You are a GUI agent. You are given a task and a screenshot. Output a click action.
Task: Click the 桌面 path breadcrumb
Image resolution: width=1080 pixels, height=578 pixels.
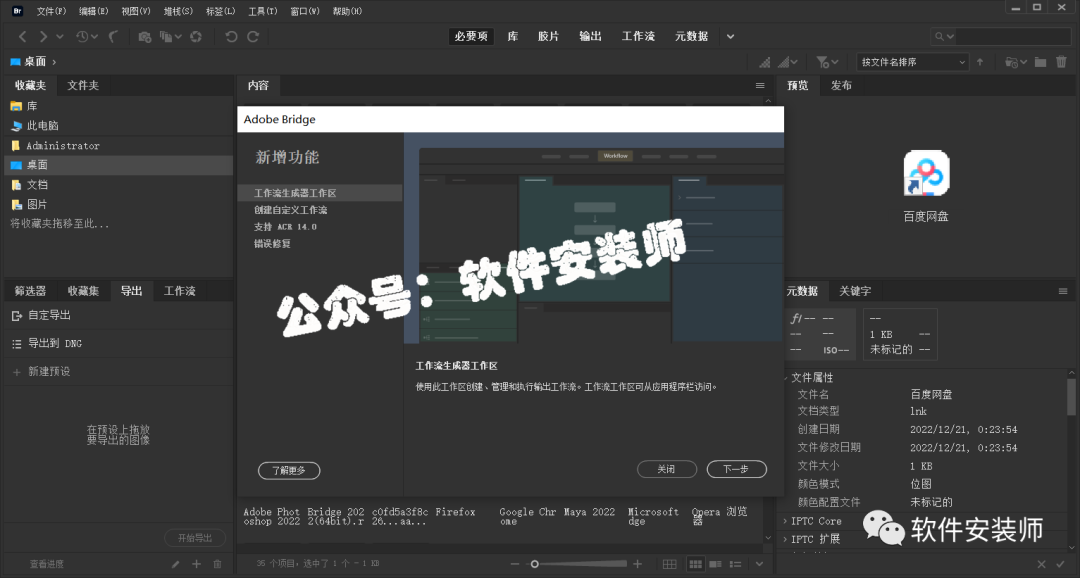35,62
